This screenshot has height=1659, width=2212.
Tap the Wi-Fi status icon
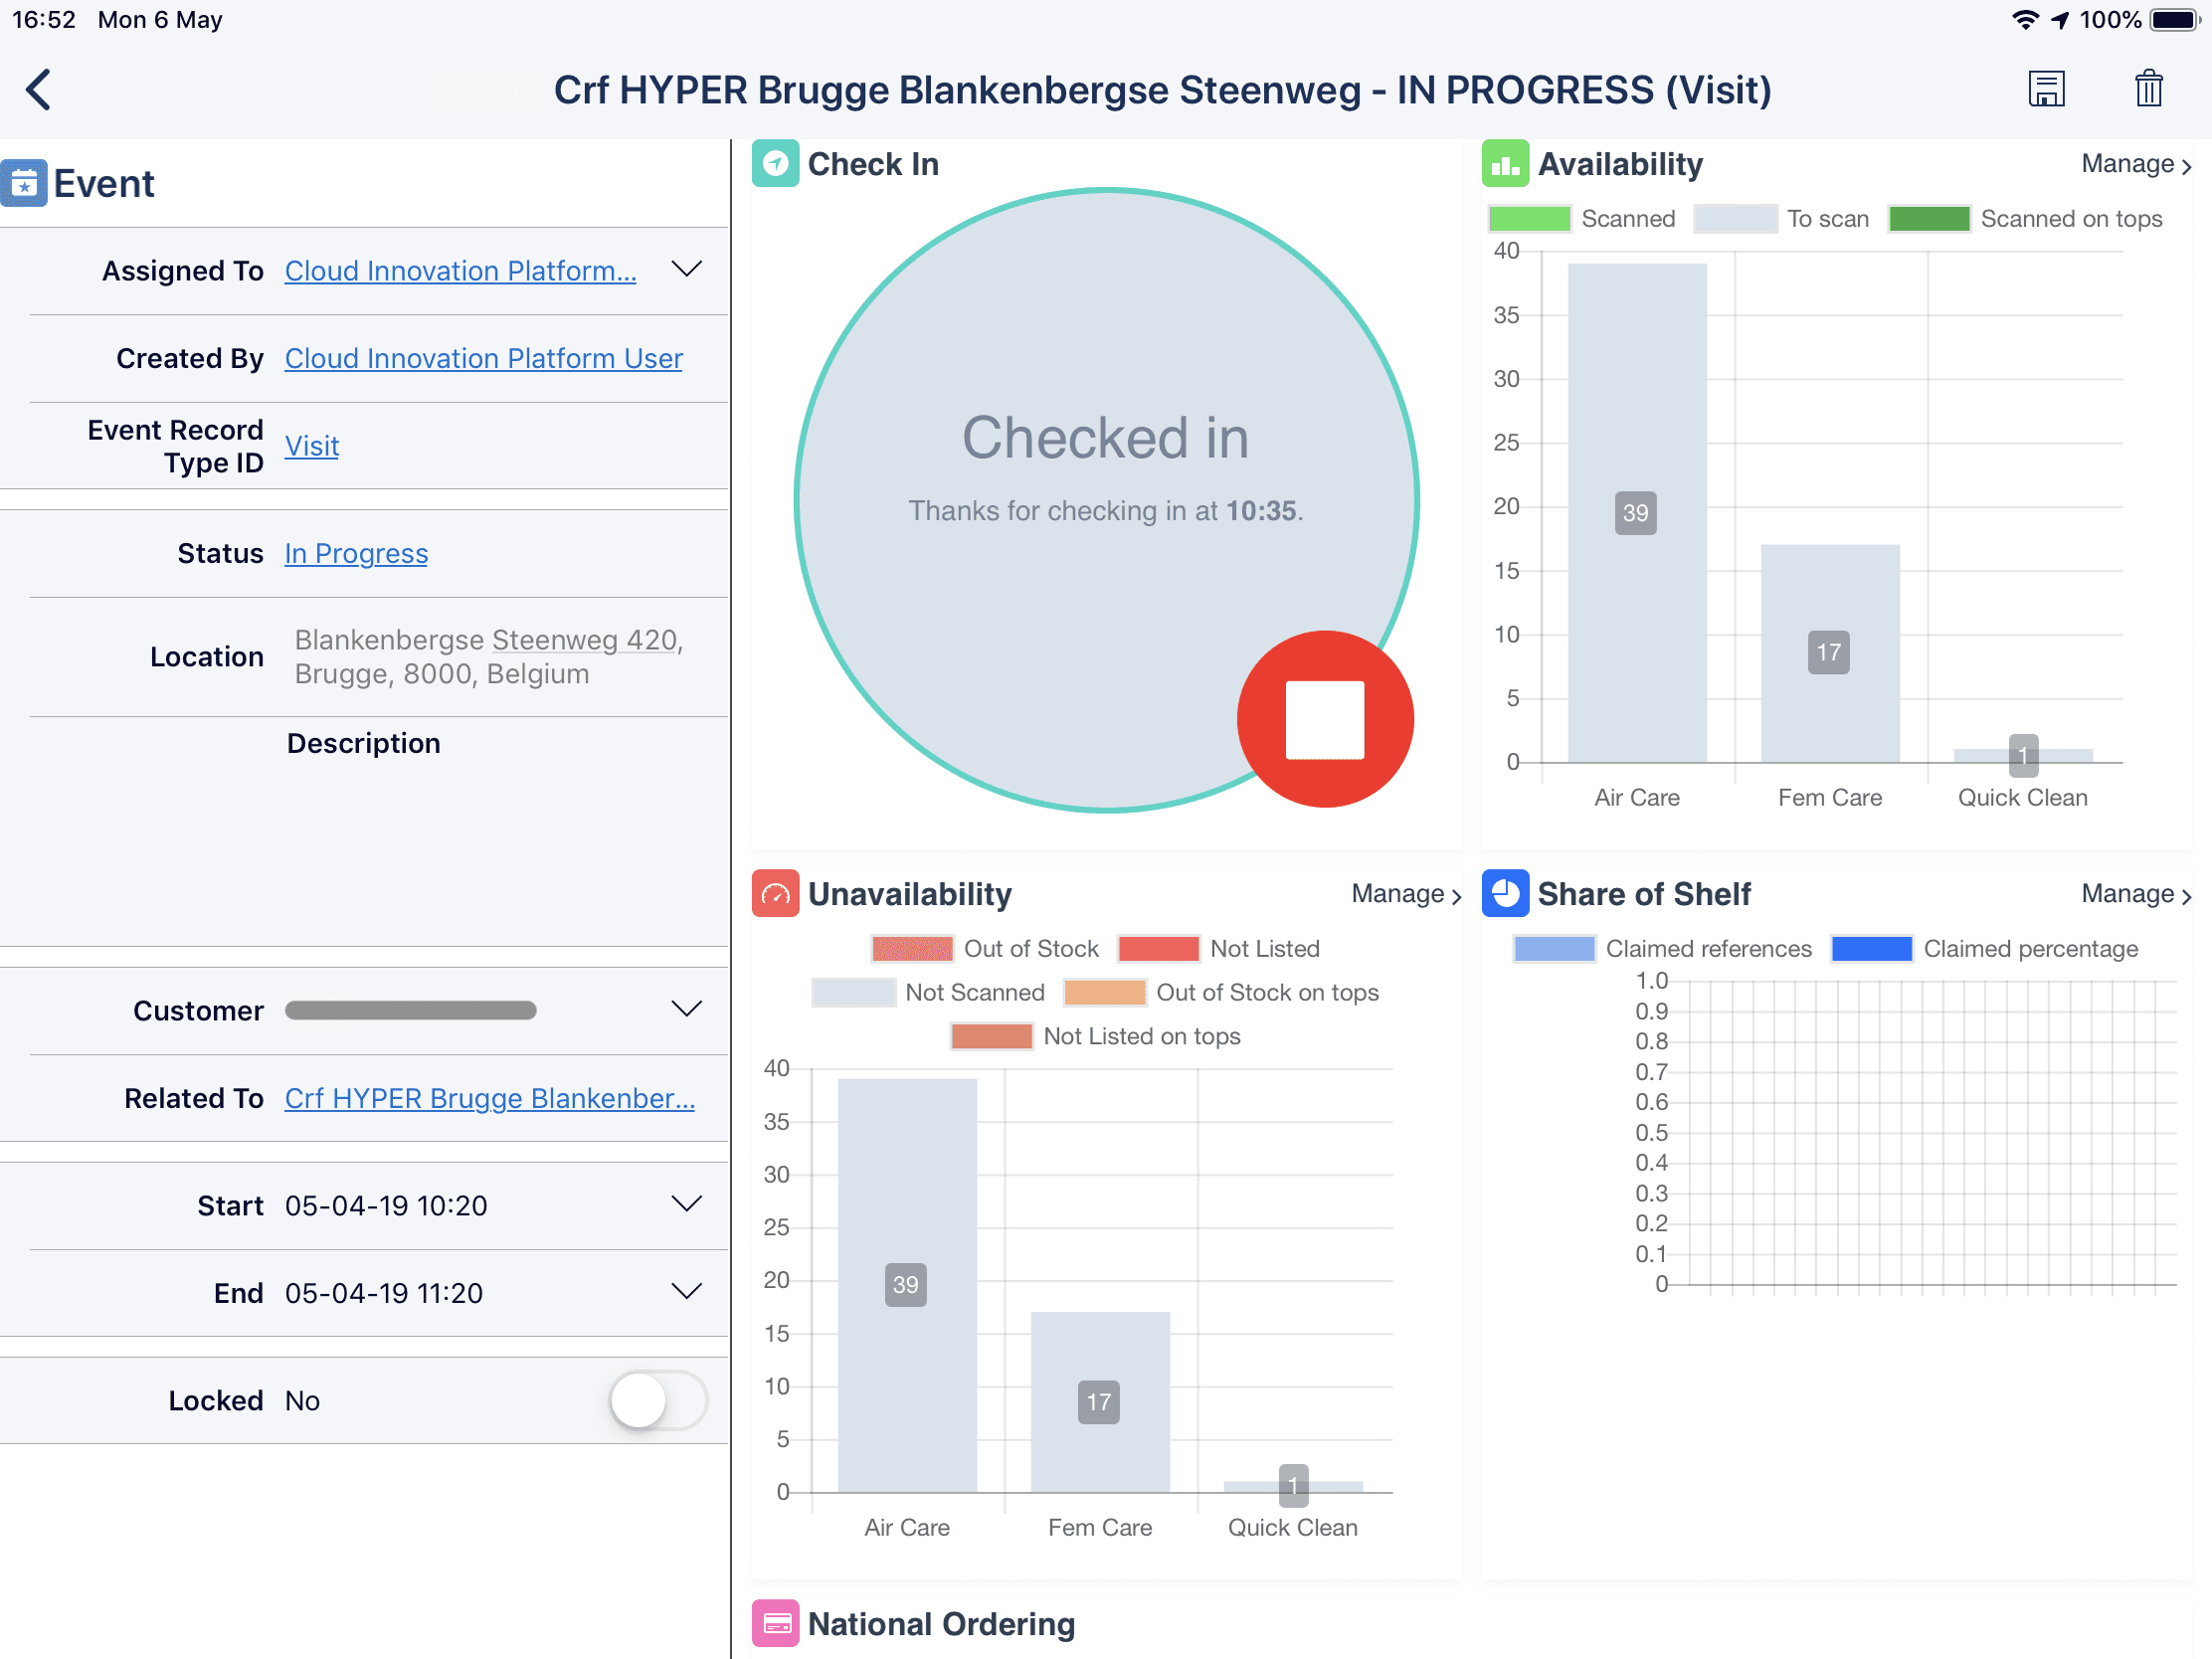[2025, 20]
